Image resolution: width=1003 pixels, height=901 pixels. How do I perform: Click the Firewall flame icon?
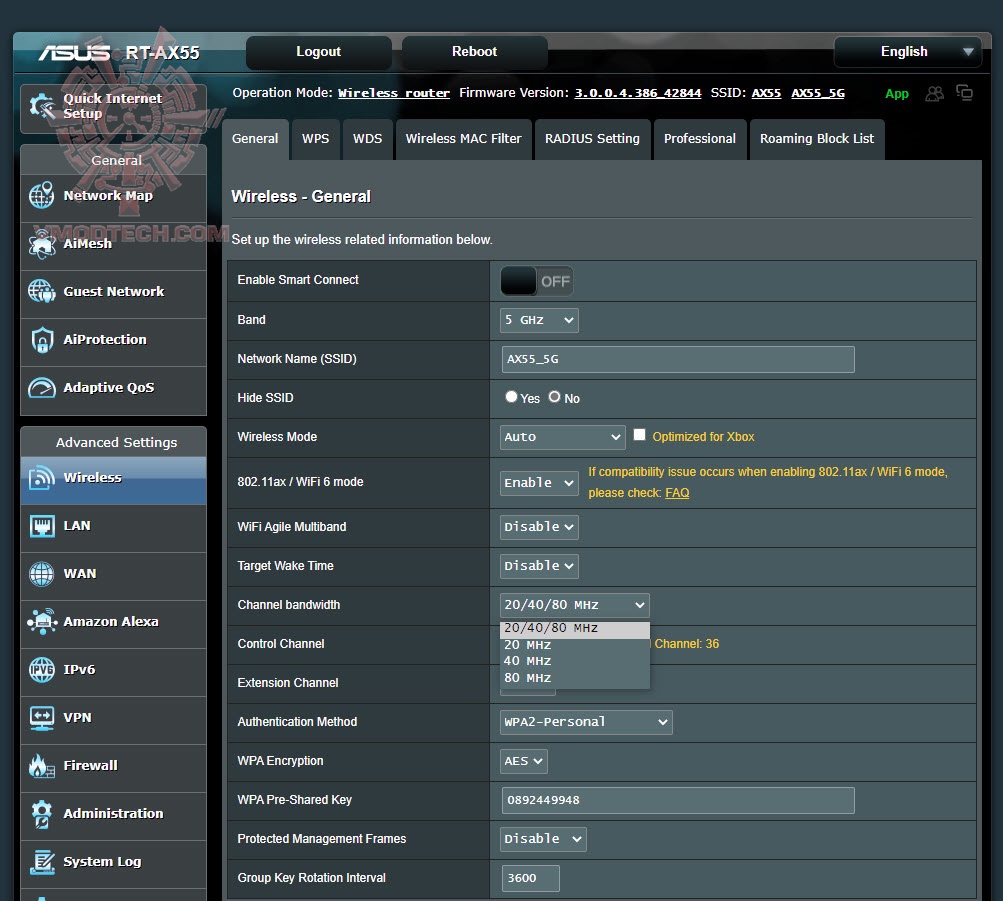coord(42,765)
